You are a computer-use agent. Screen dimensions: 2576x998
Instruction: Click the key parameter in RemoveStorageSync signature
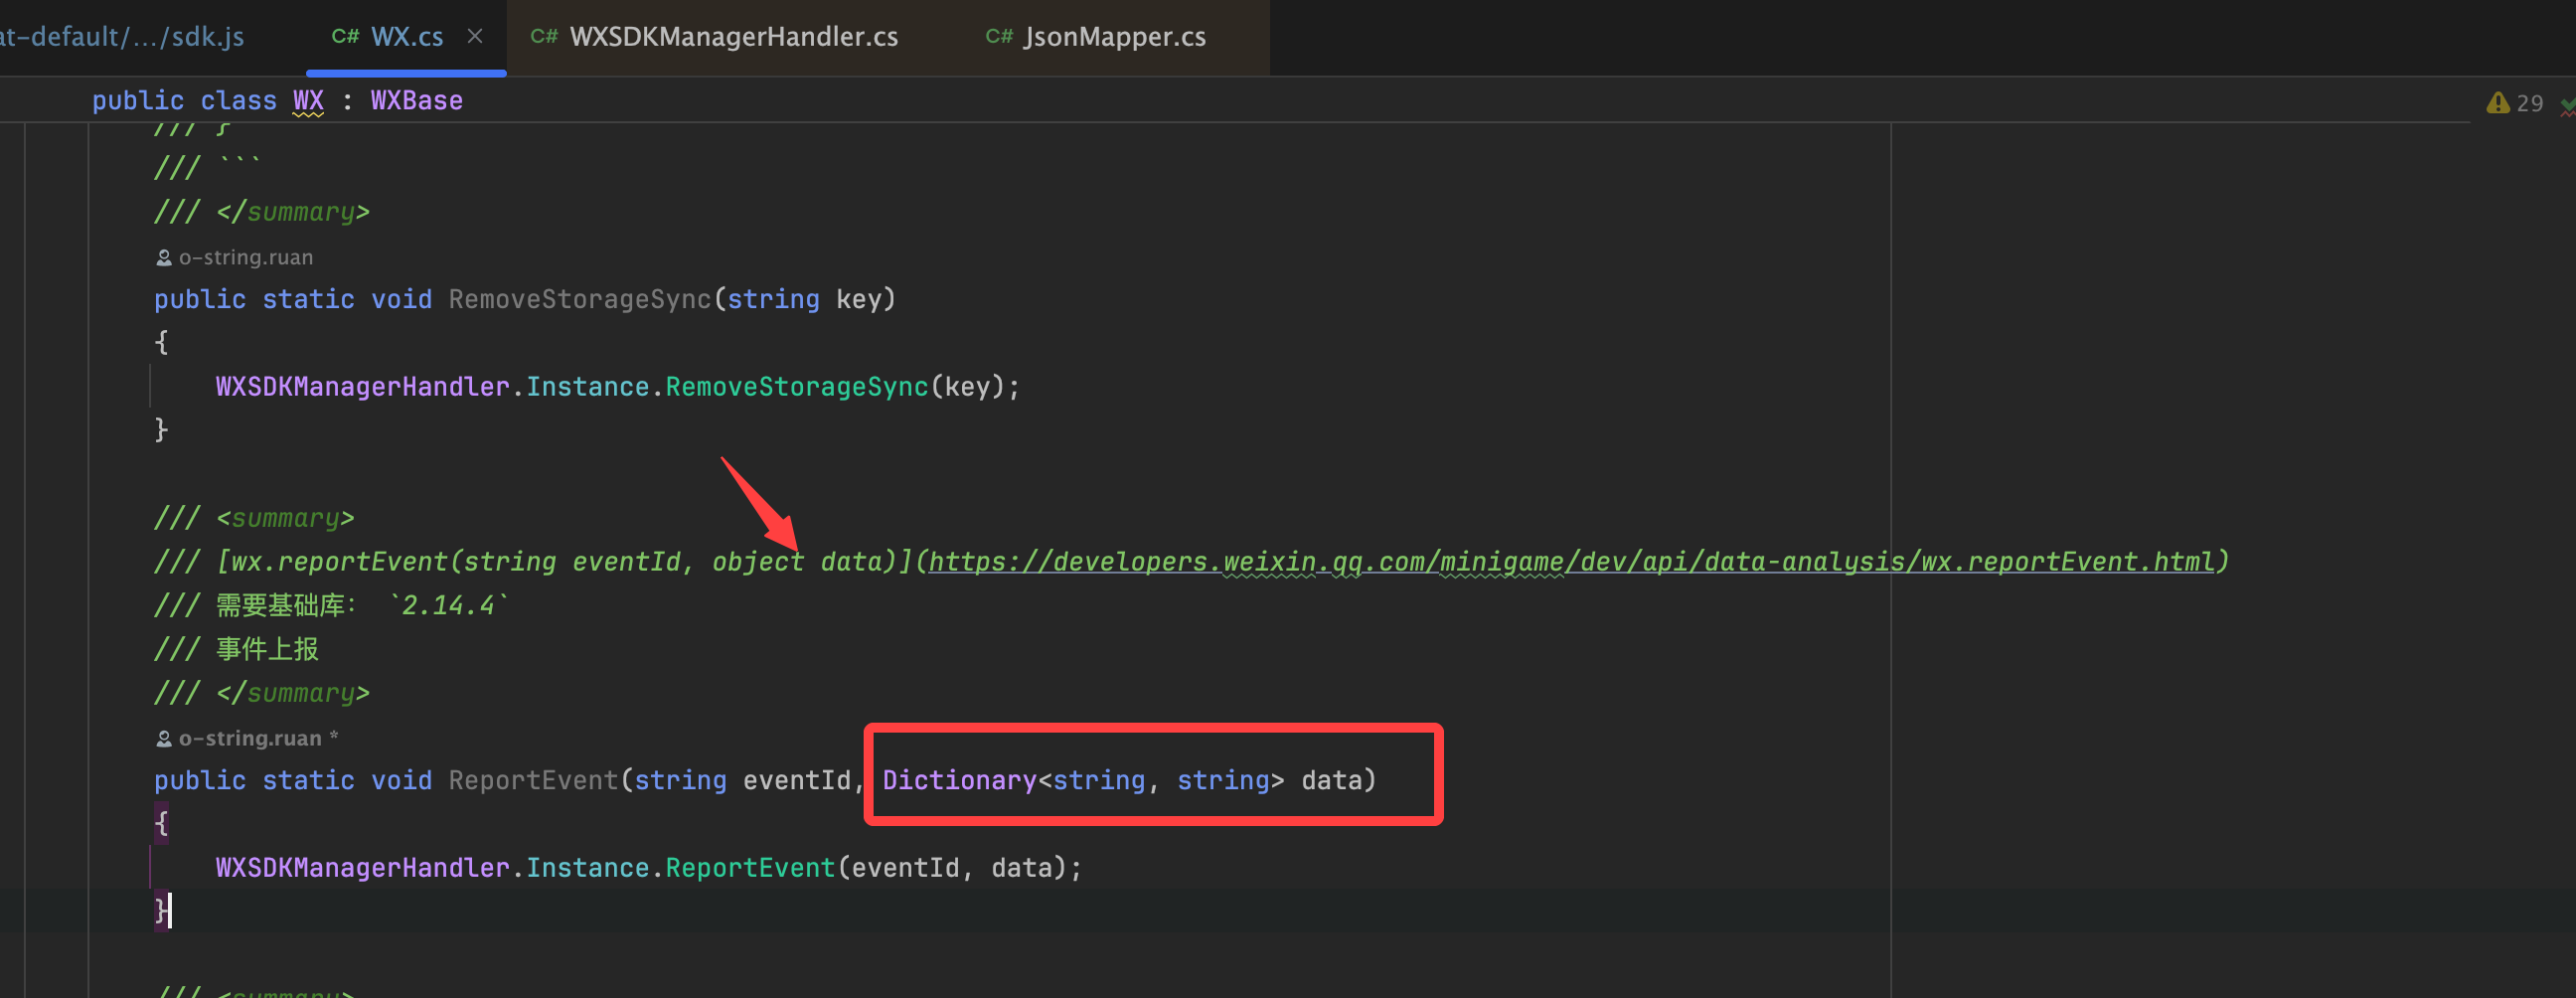[859, 299]
